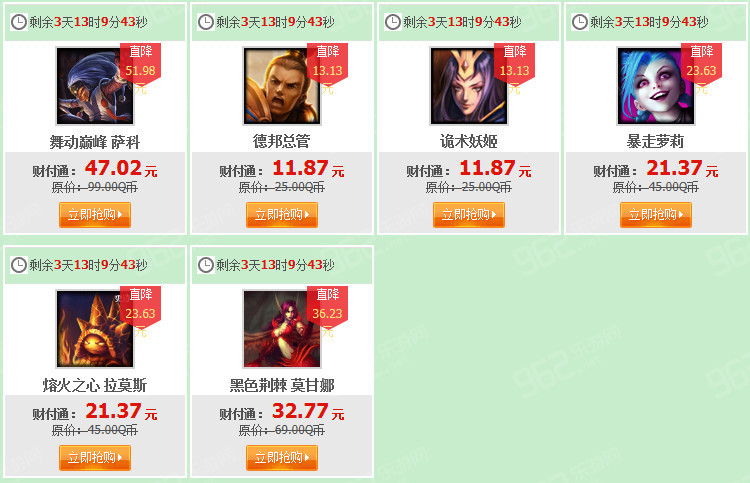The image size is (750, 483).
Task: Click 立即抢购 for 黑色荆棘 莫甘娜
Action: 282,458
